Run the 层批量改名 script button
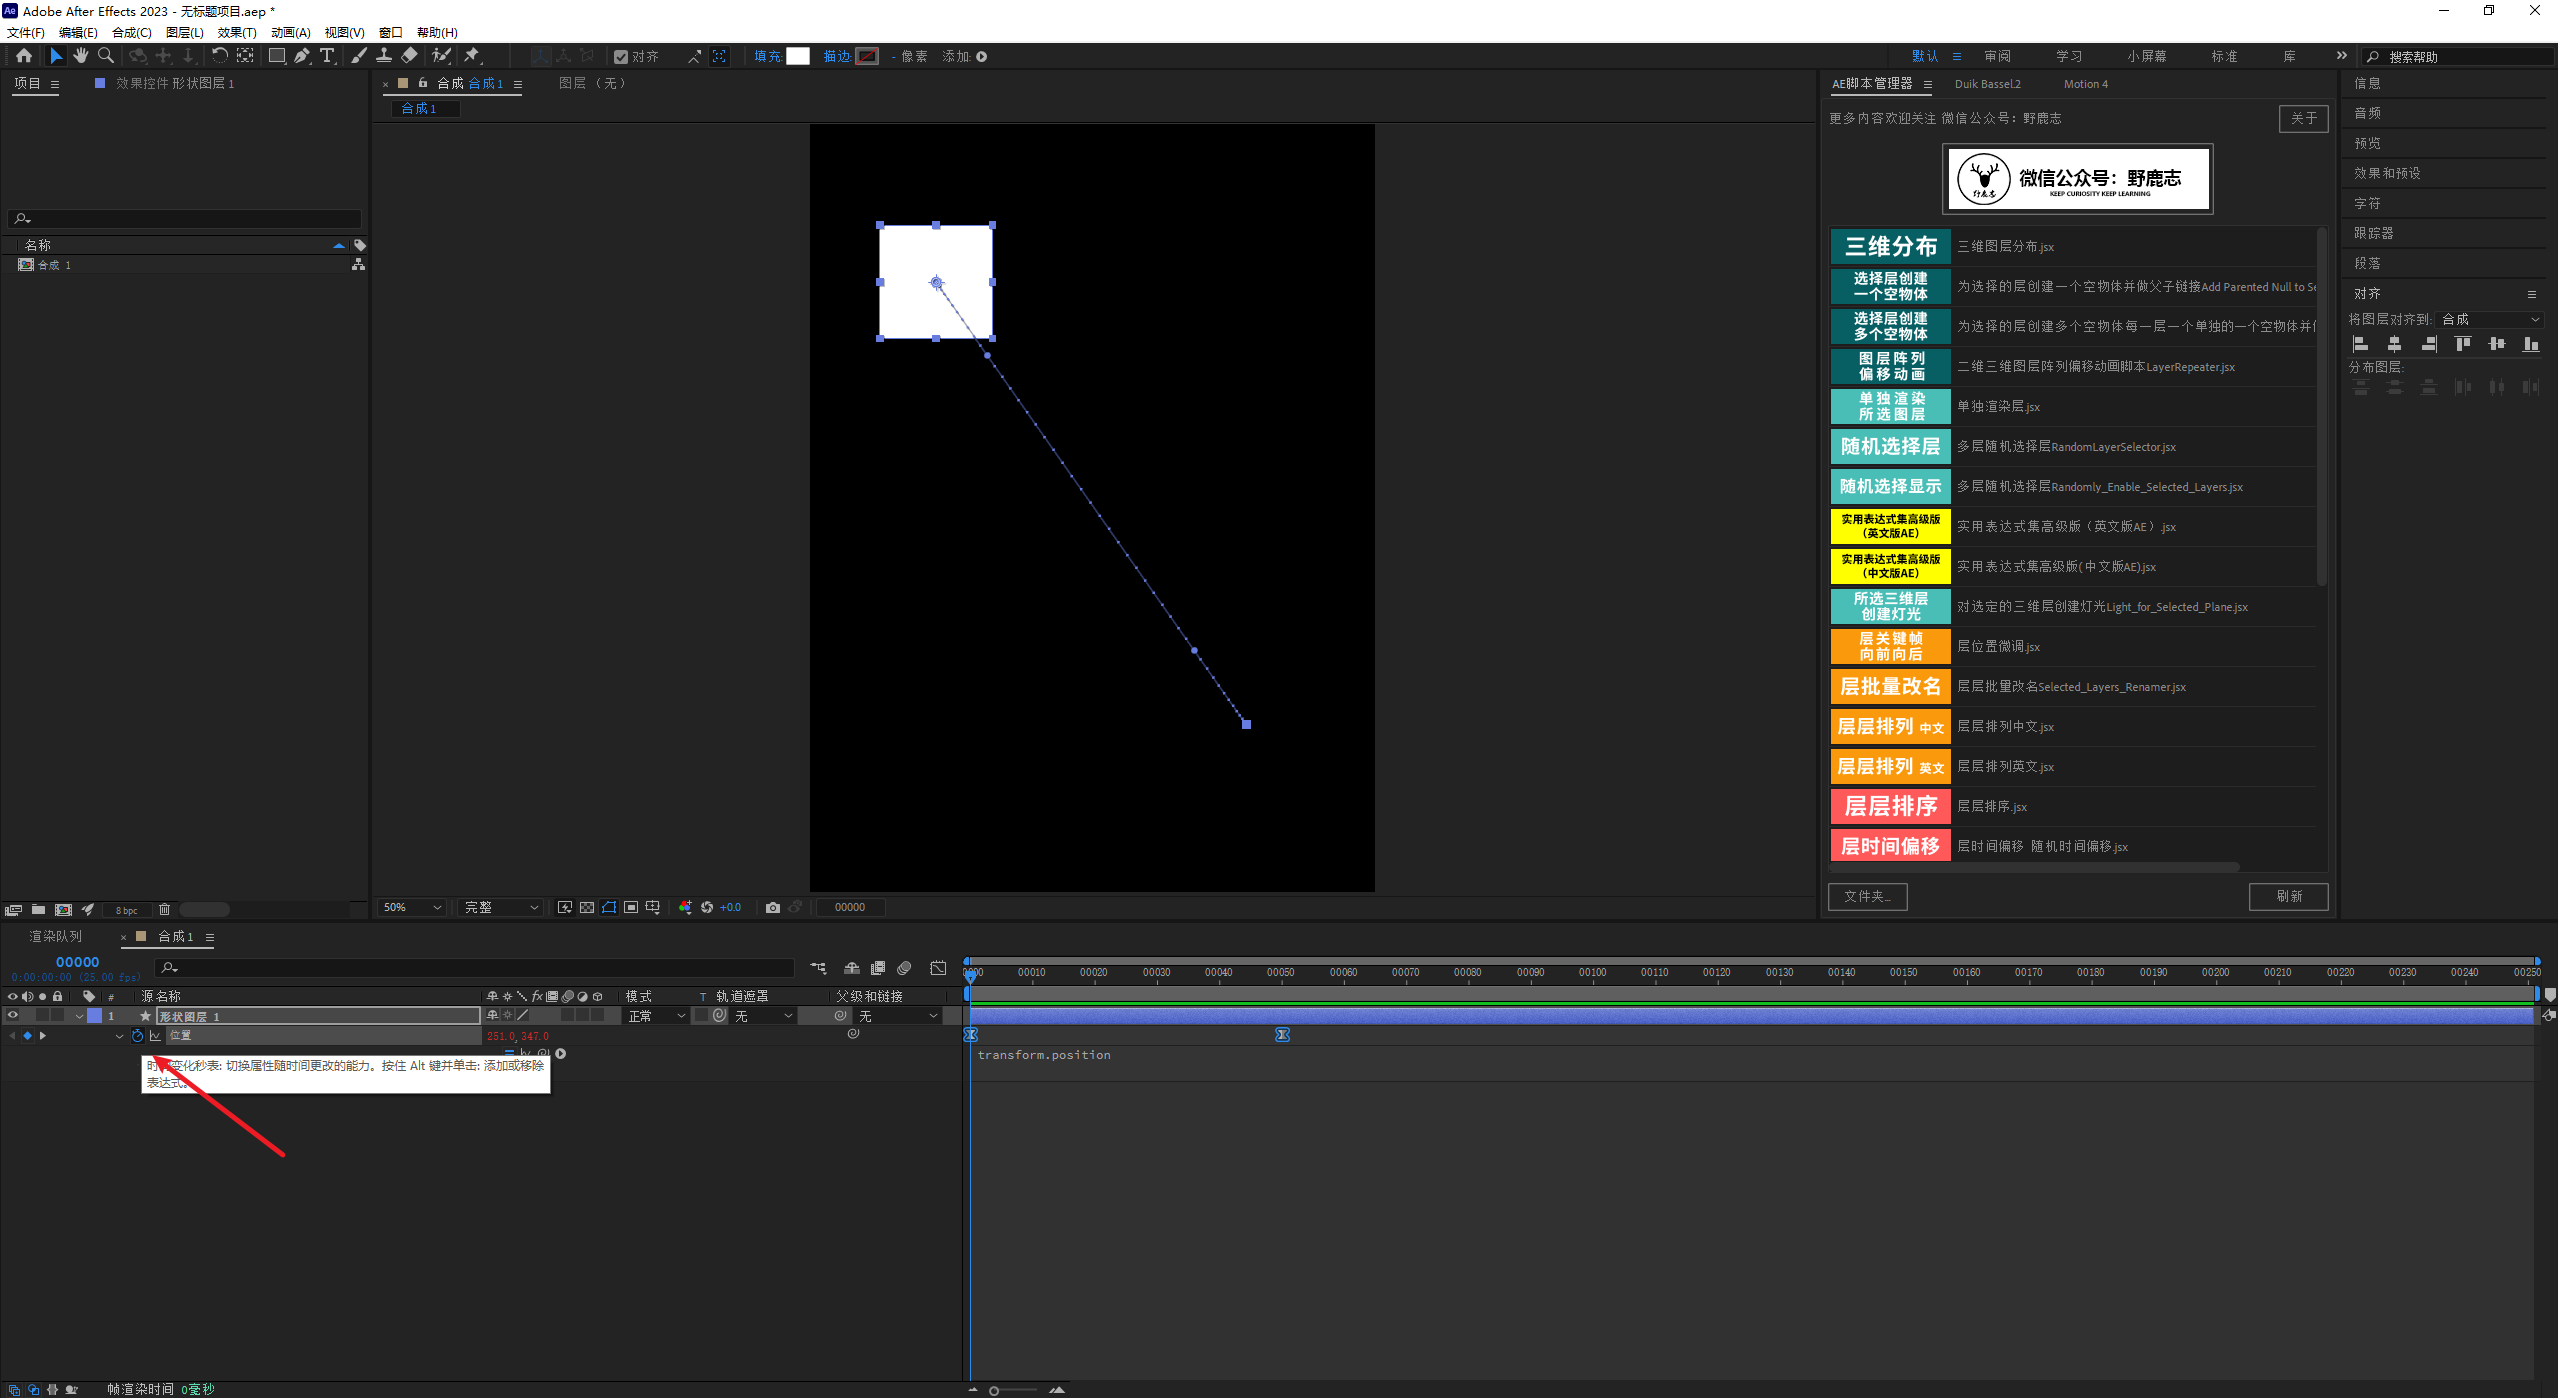2558x1398 pixels. (x=1889, y=687)
